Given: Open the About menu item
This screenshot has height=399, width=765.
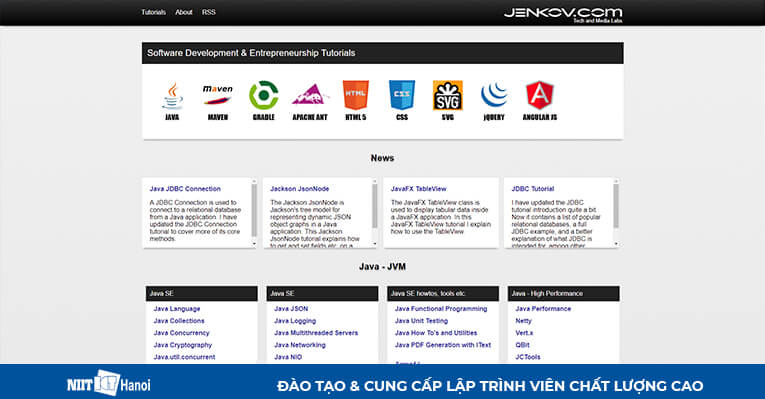Looking at the screenshot, I should 184,12.
